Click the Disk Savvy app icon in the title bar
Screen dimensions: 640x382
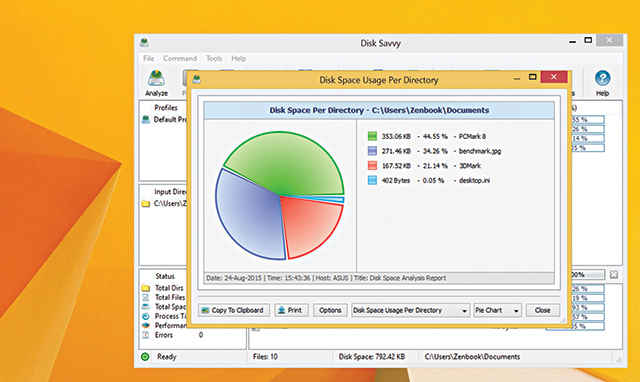click(x=144, y=42)
